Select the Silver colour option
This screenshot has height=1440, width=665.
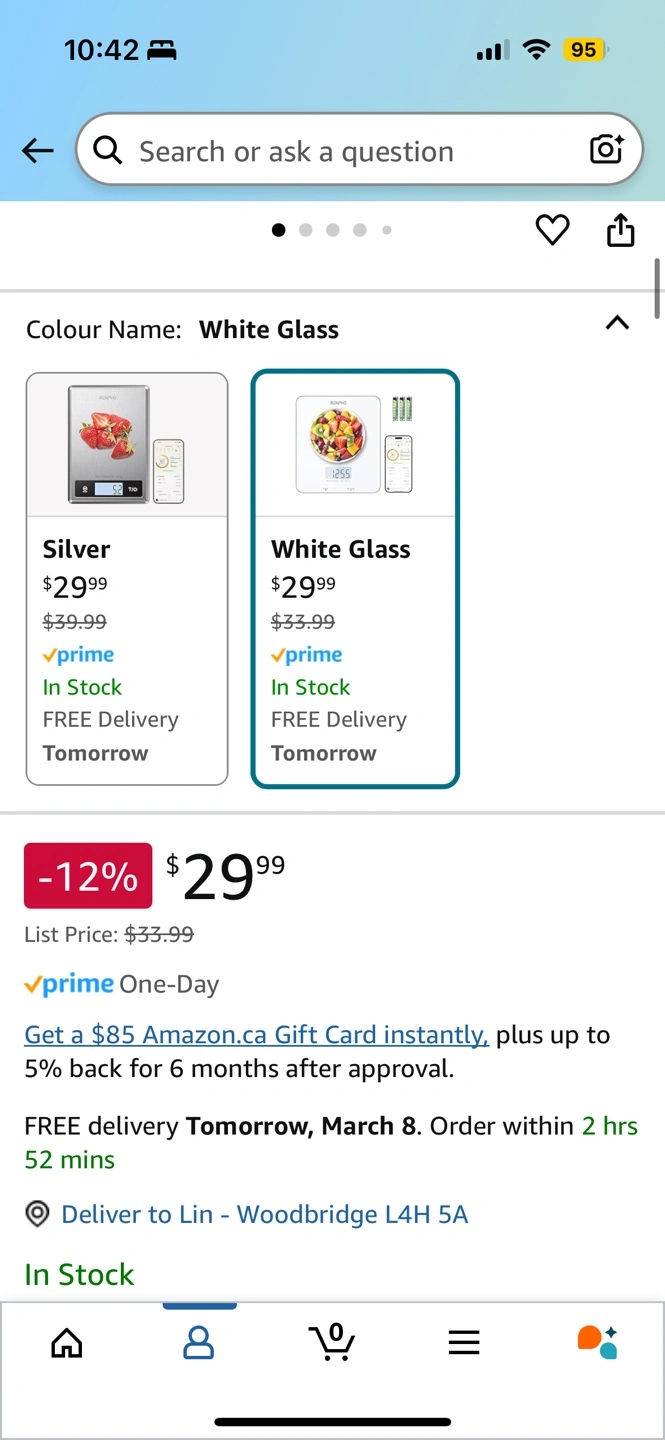pyautogui.click(x=127, y=578)
